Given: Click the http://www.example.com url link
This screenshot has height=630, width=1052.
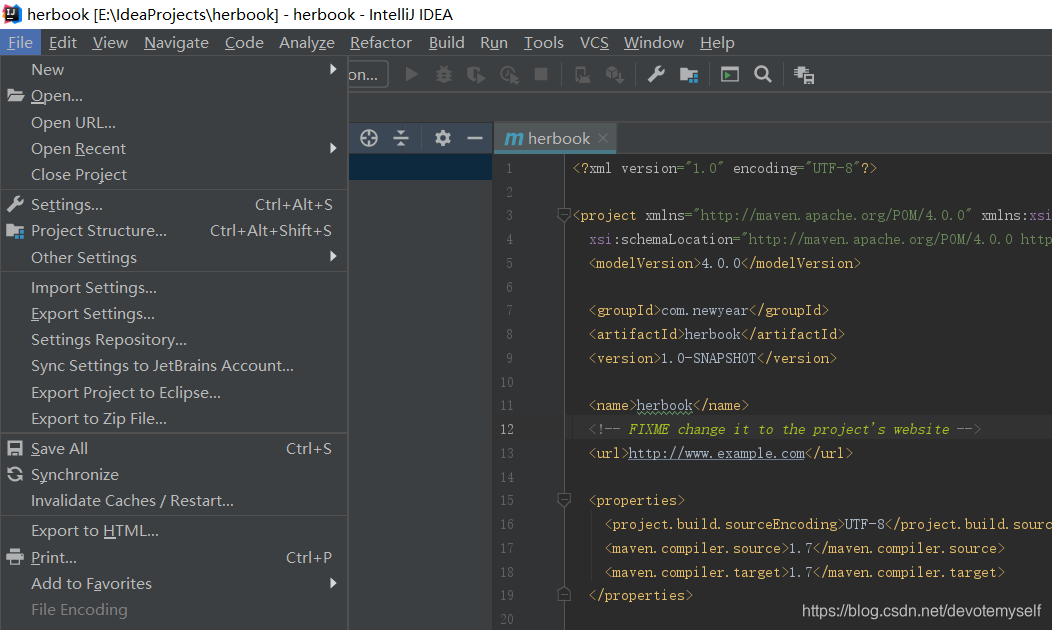Looking at the screenshot, I should (717, 454).
